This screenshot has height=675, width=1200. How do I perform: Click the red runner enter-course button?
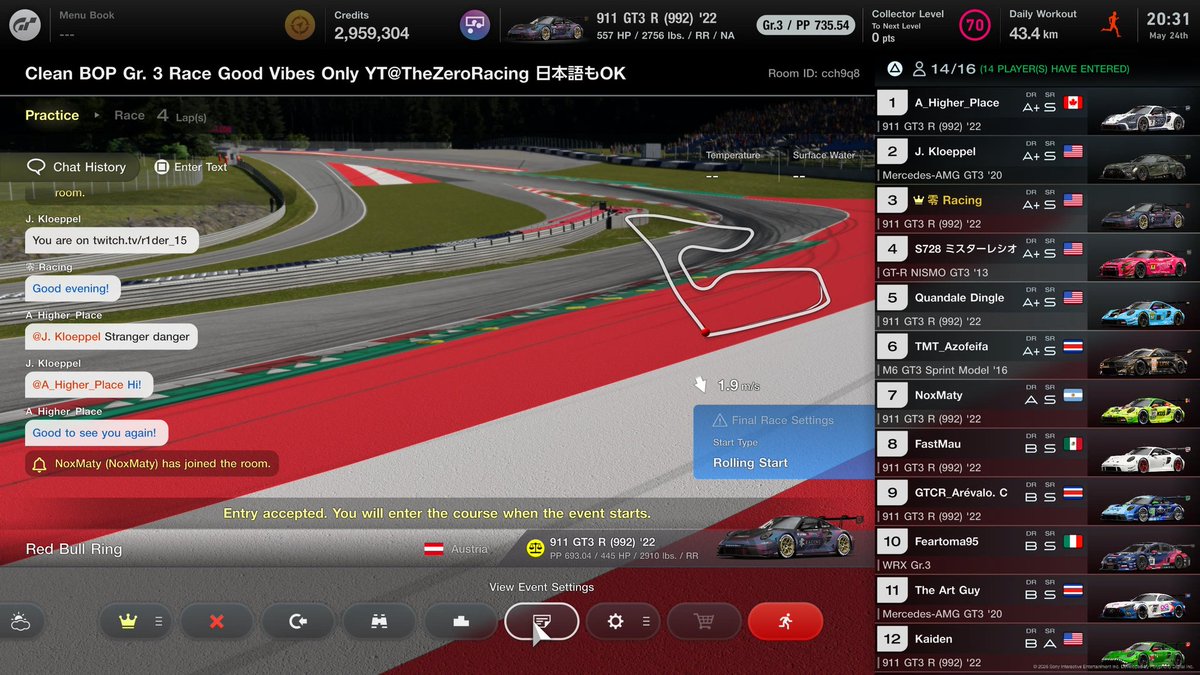coord(785,621)
